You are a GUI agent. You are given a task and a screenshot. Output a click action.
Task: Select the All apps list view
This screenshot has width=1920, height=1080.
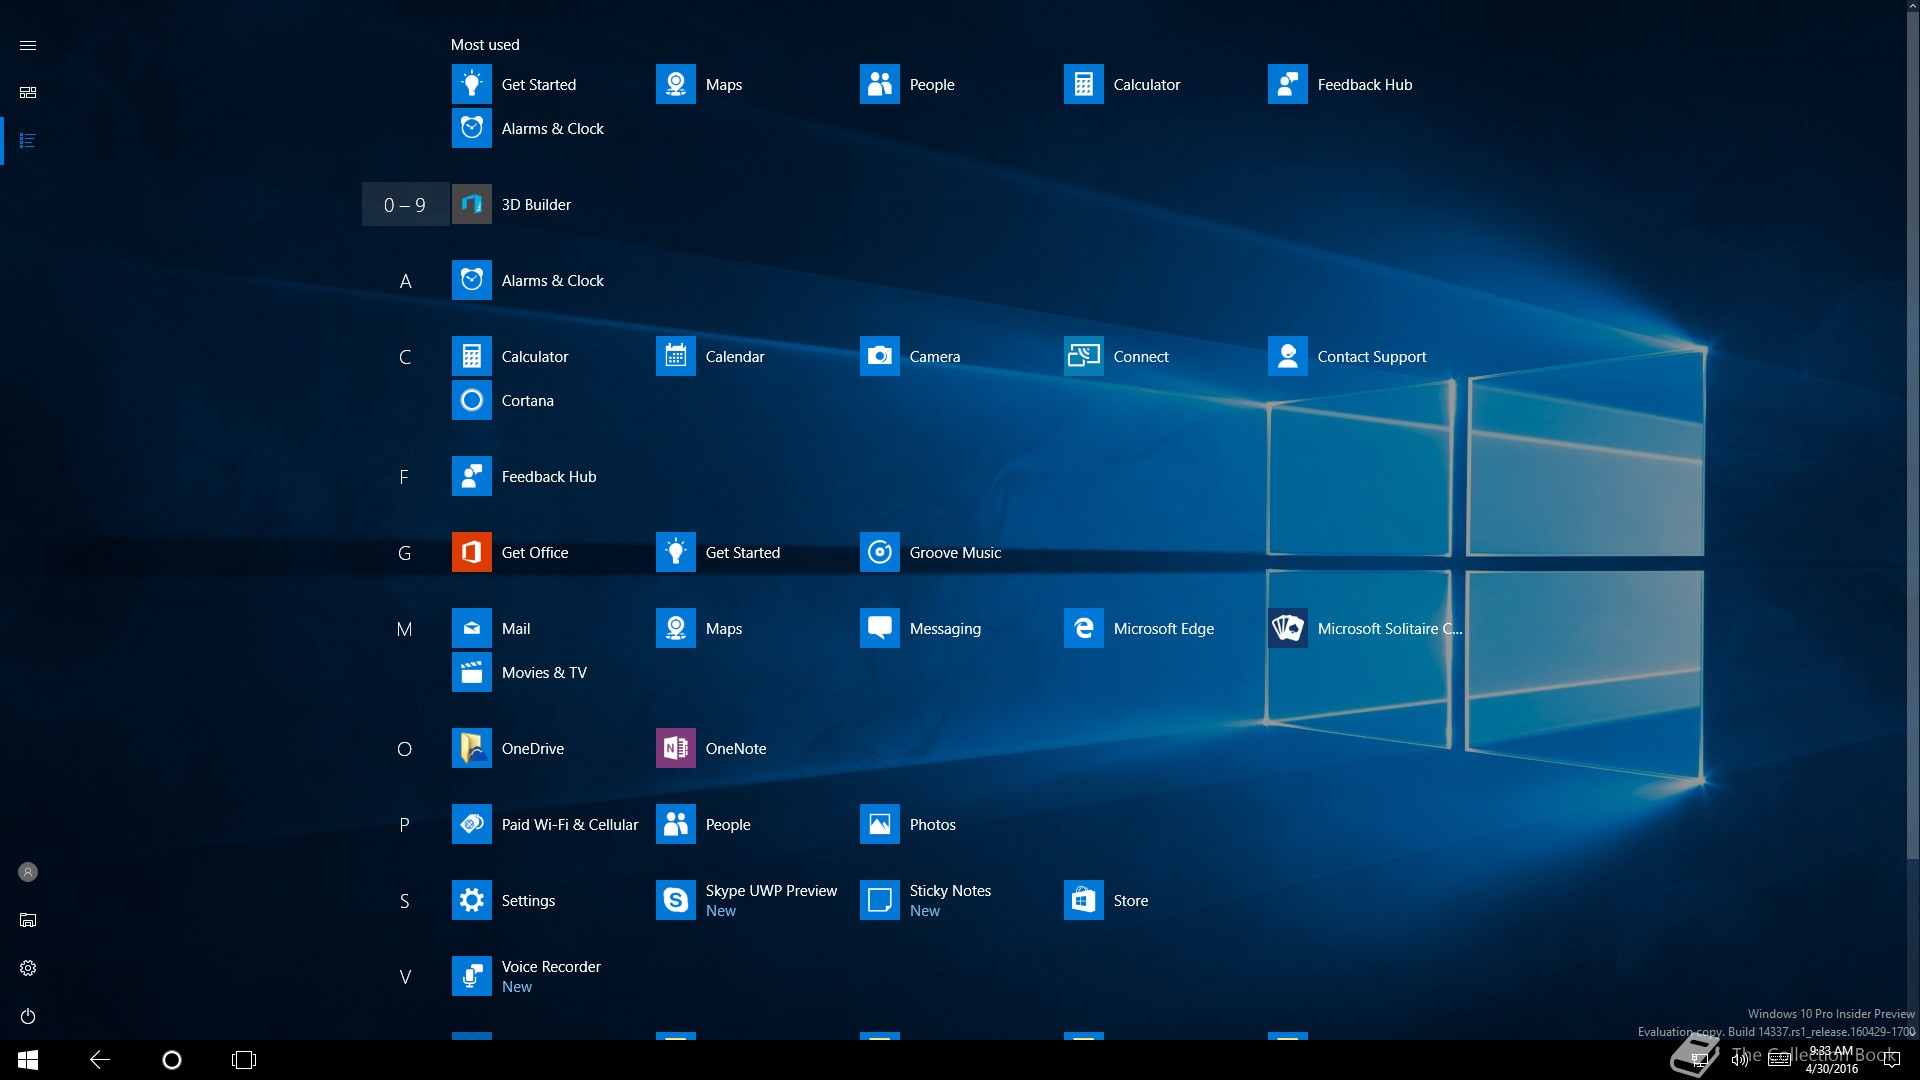(x=28, y=141)
